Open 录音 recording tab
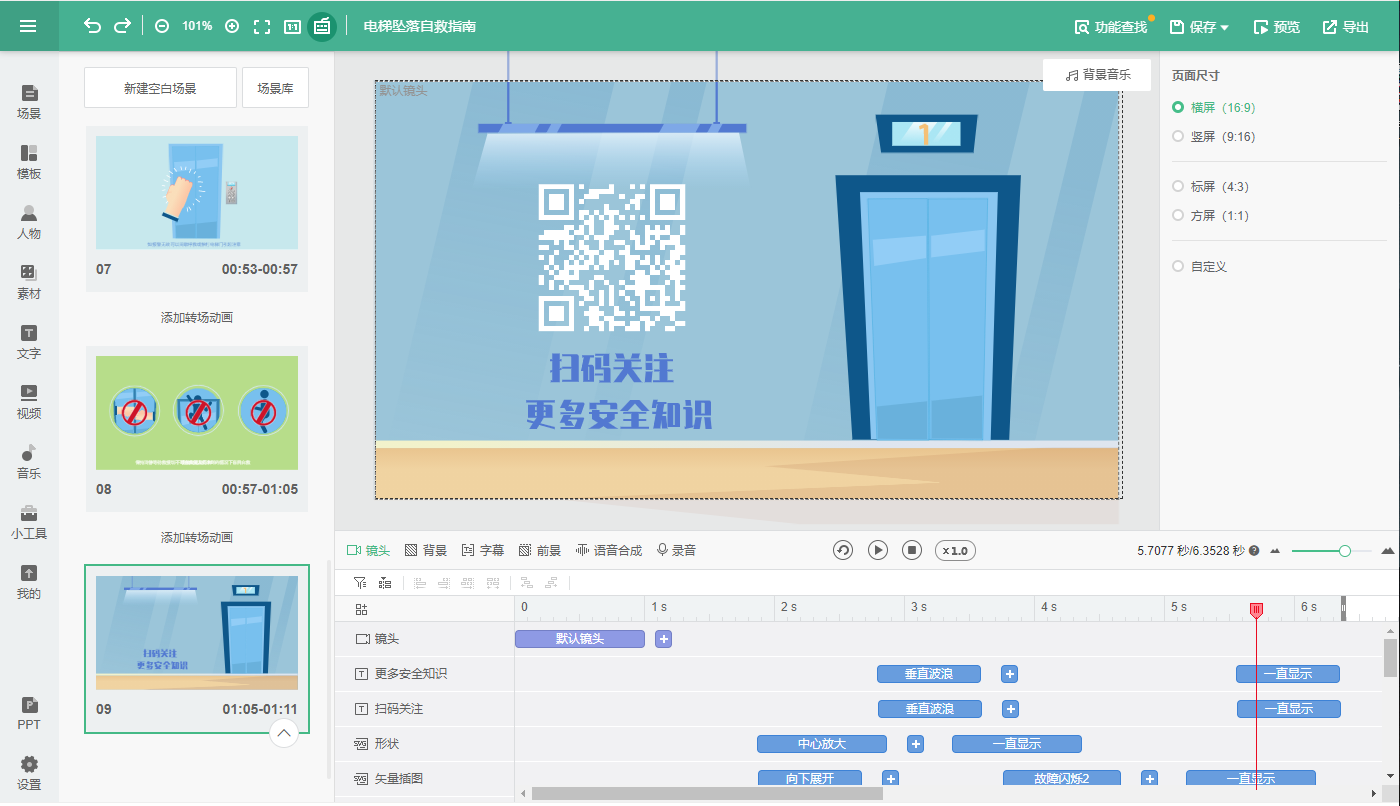The height and width of the screenshot is (806, 1400). coord(676,550)
